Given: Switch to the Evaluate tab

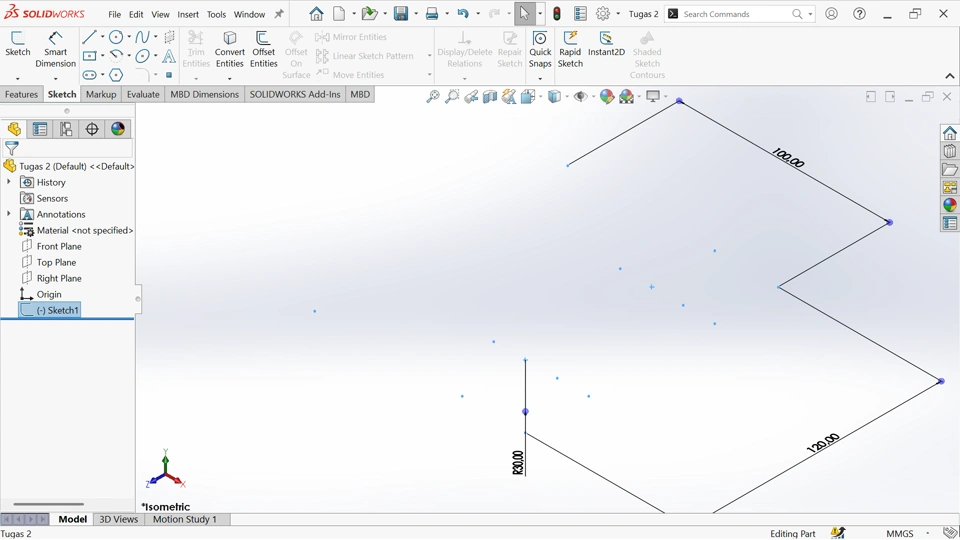Looking at the screenshot, I should coord(143,94).
